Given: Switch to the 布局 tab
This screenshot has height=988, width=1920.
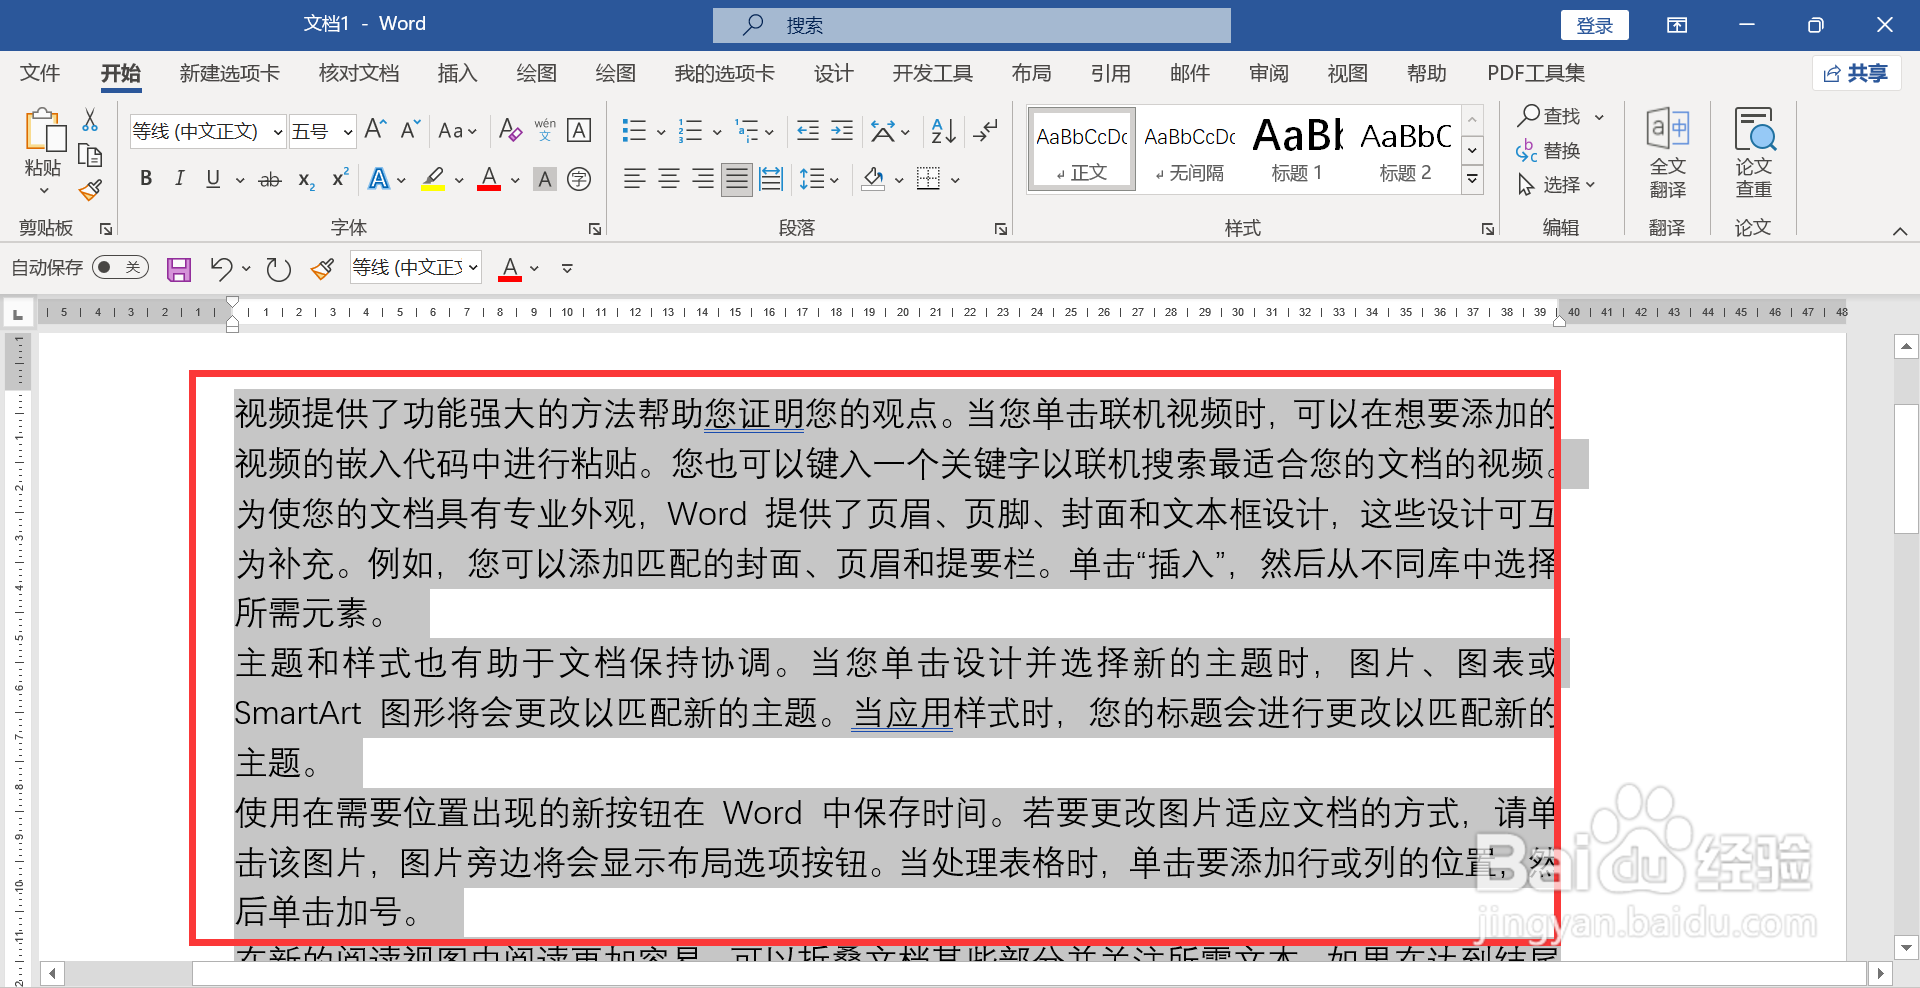Looking at the screenshot, I should click(1031, 73).
